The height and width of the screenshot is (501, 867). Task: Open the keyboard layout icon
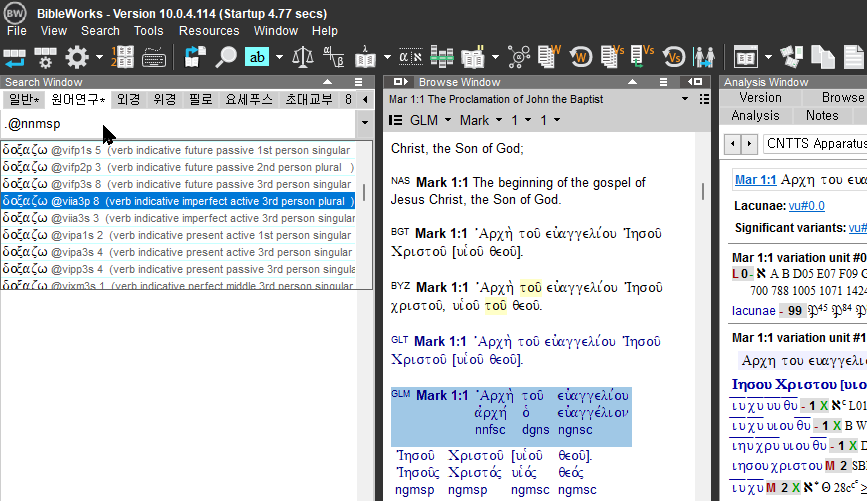pos(154,57)
